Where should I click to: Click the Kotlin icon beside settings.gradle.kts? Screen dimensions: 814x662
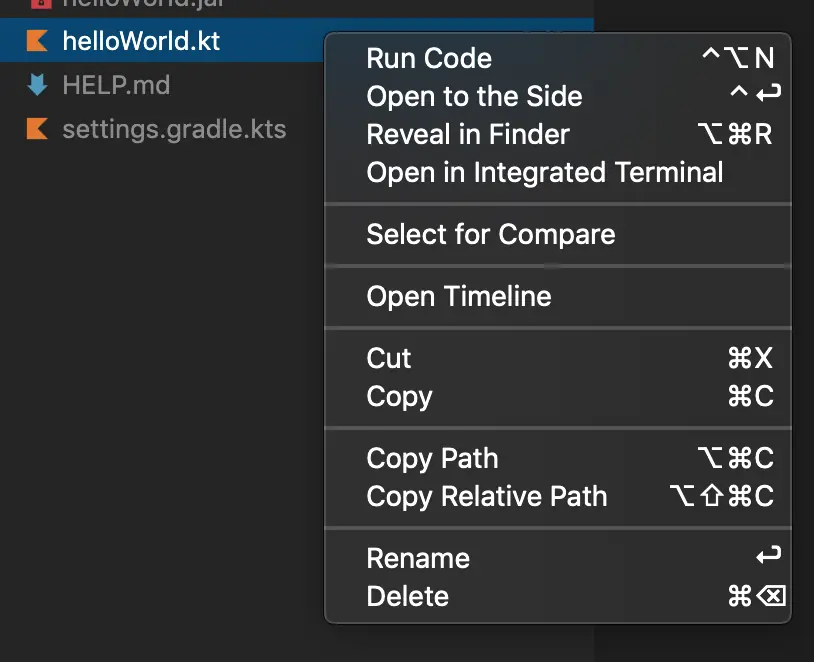(x=37, y=129)
